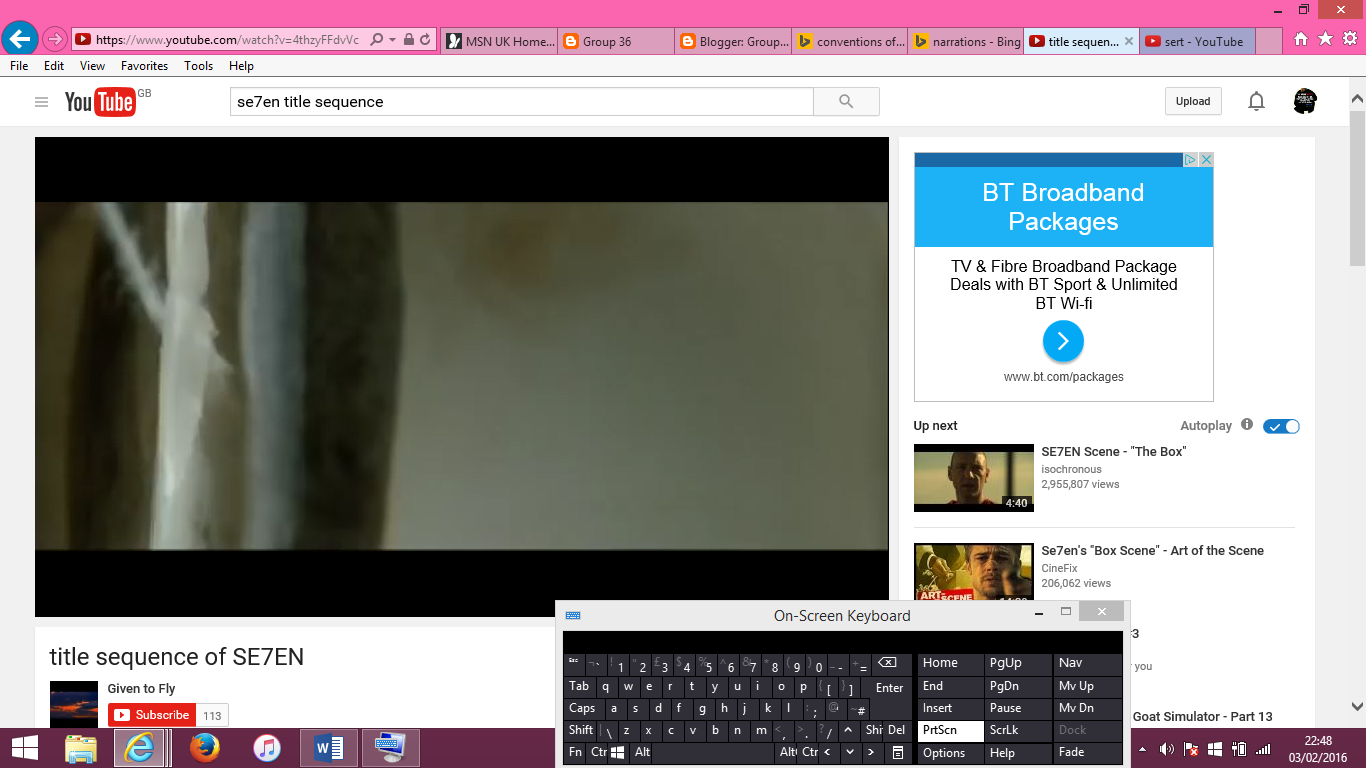
Task: Toggle the Fn key on On-Screen Keyboard
Action: [576, 752]
